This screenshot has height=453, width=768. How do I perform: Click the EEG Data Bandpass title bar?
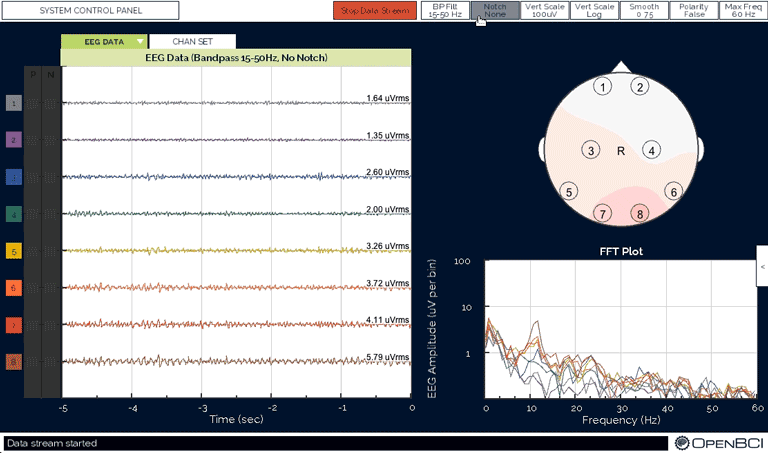(x=236, y=58)
